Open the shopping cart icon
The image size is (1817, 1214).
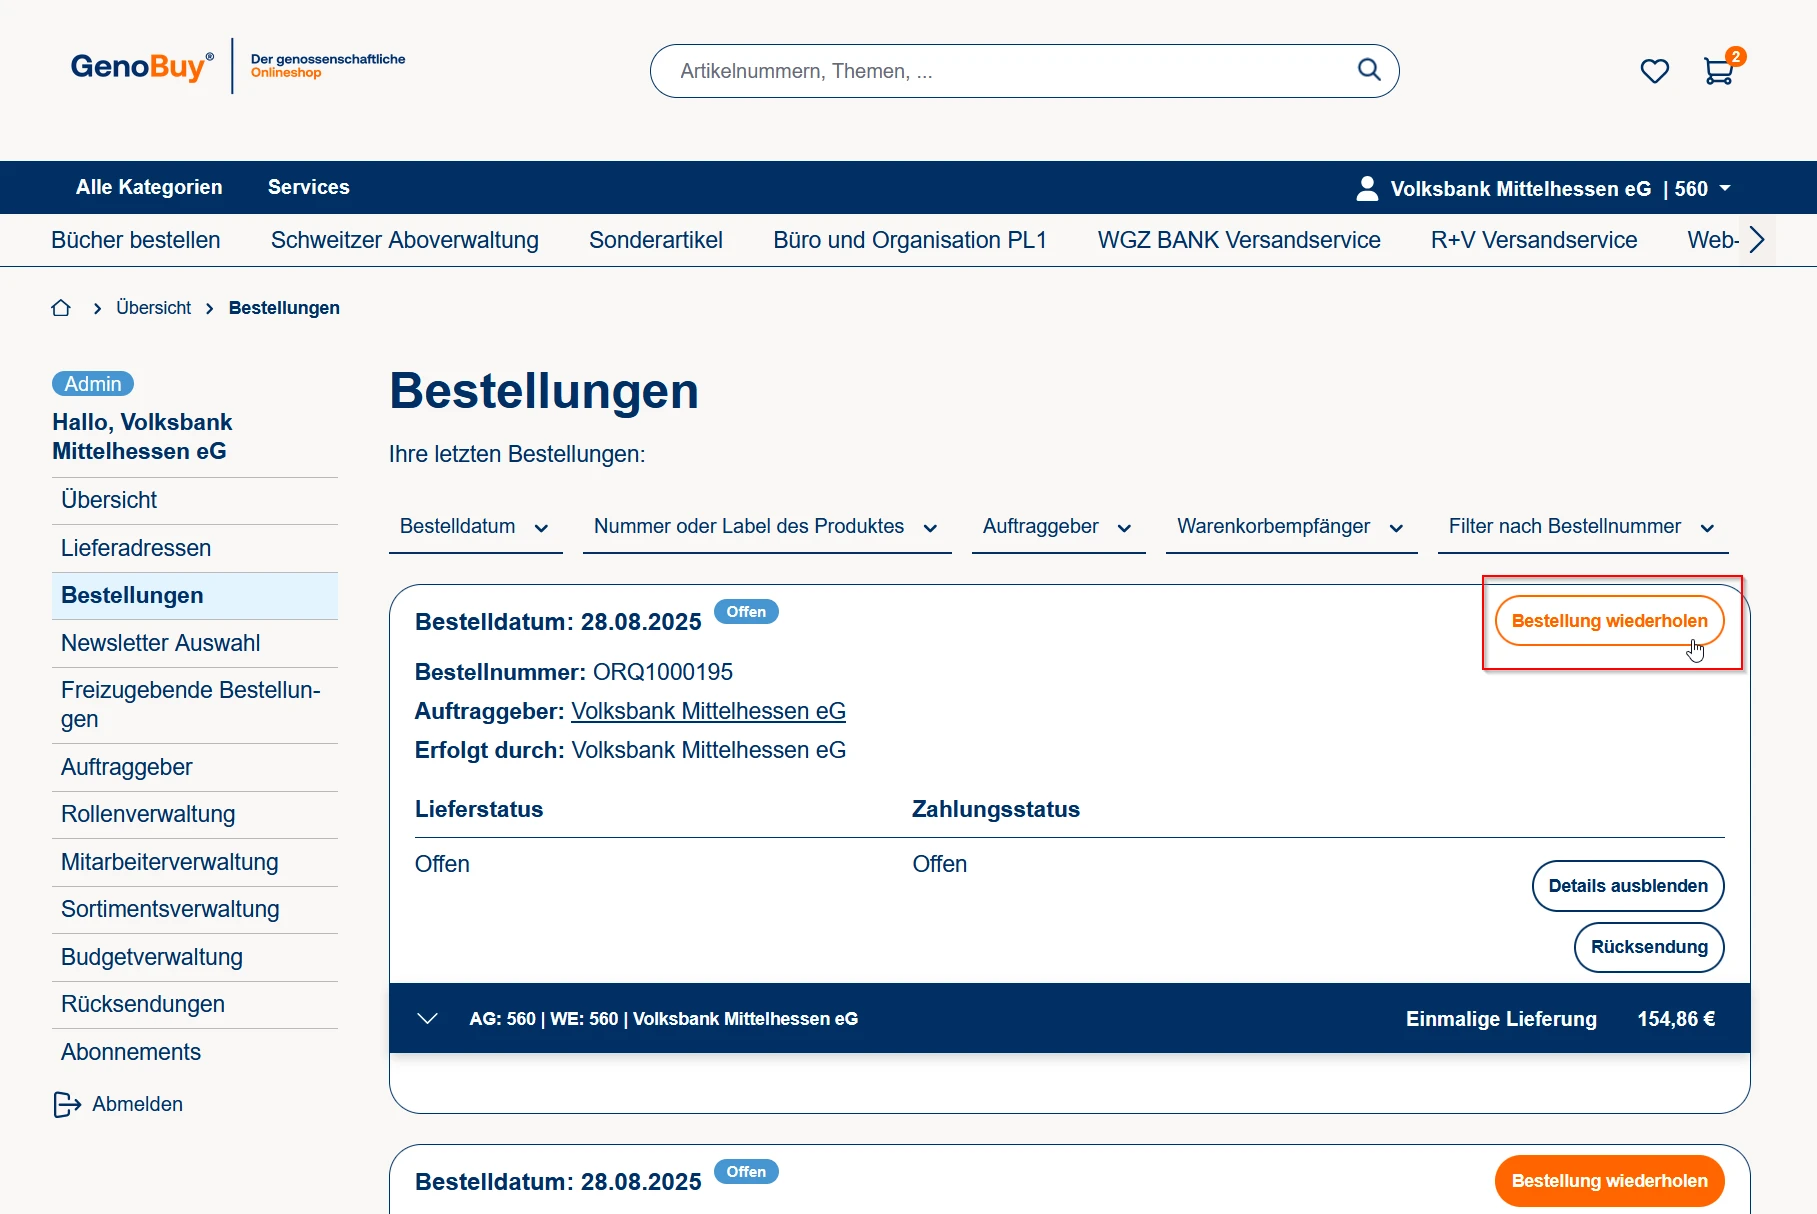click(x=1718, y=71)
